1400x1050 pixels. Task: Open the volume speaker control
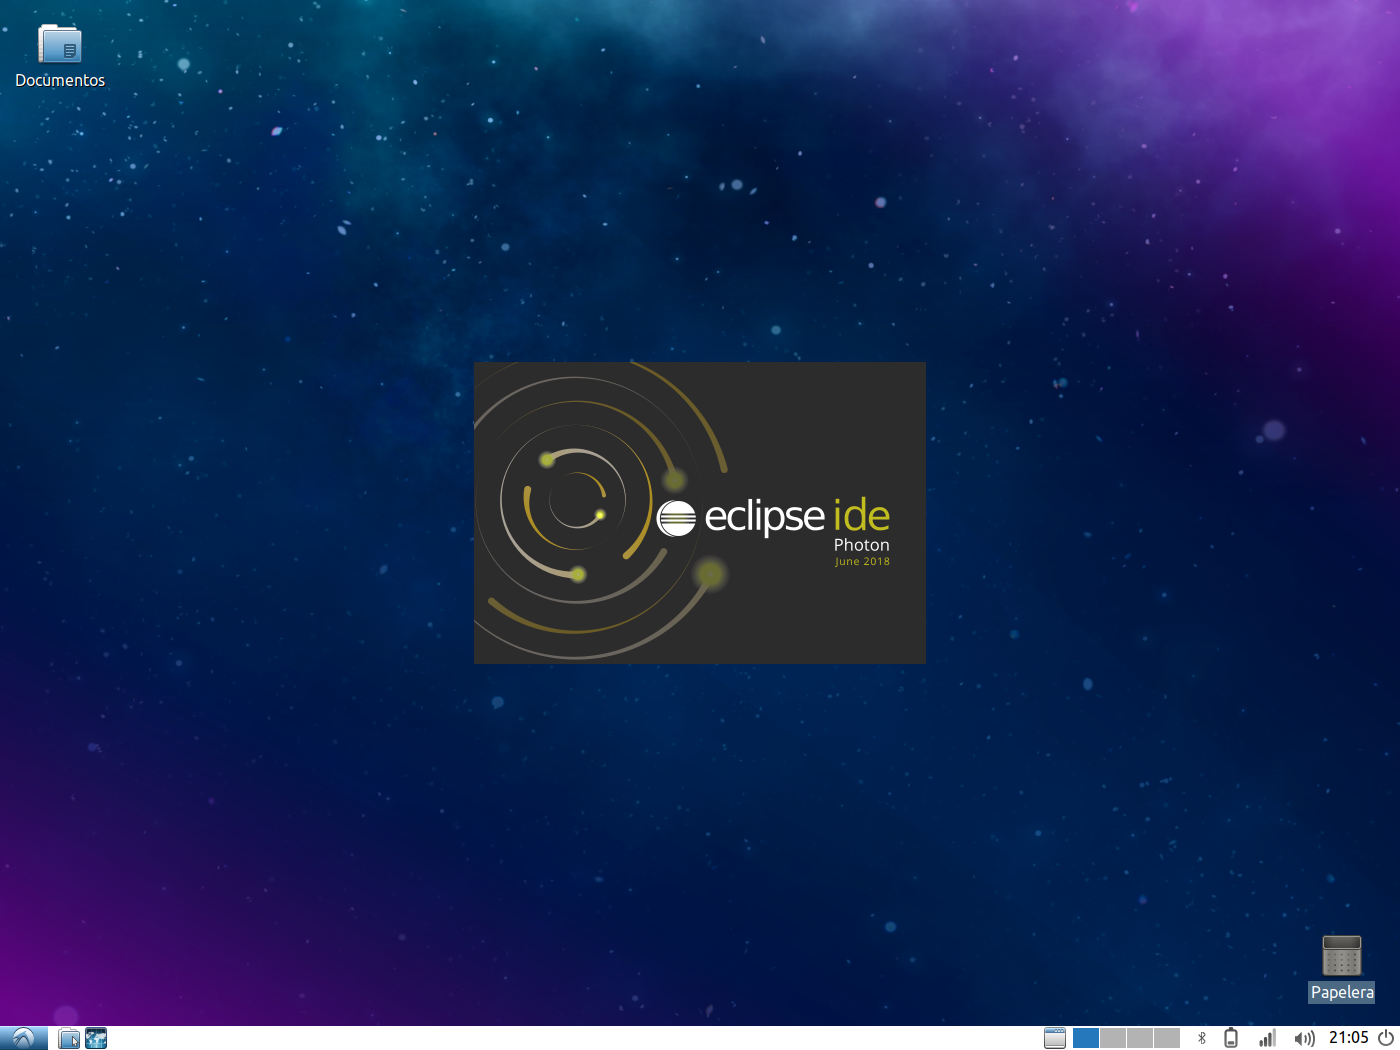coord(1304,1038)
